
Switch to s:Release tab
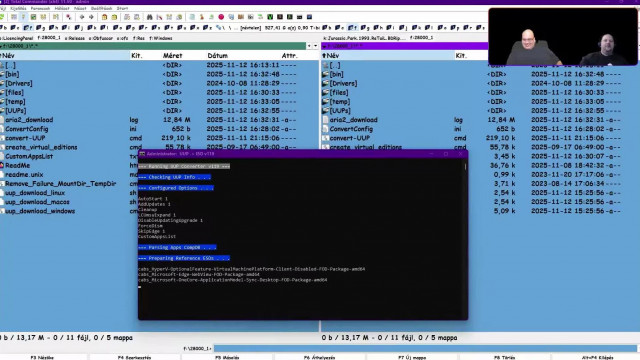[75, 38]
